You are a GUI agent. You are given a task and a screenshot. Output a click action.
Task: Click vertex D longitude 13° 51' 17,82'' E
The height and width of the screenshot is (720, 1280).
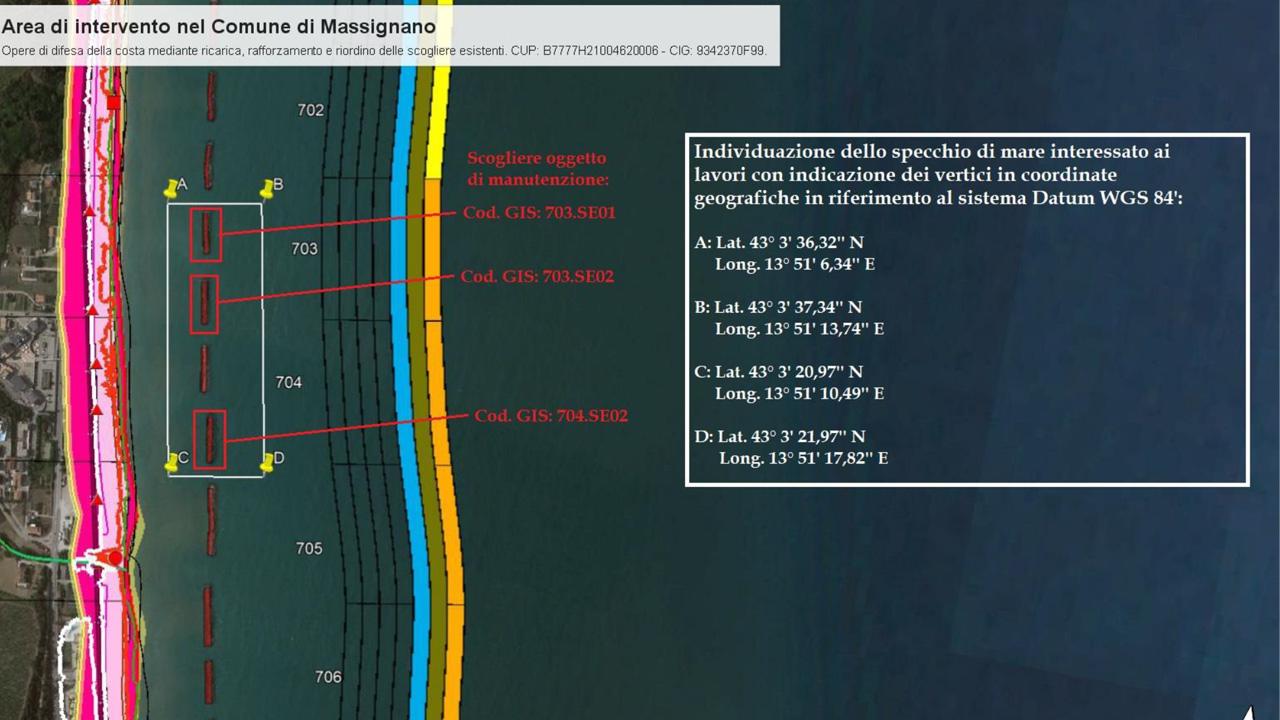click(x=804, y=458)
